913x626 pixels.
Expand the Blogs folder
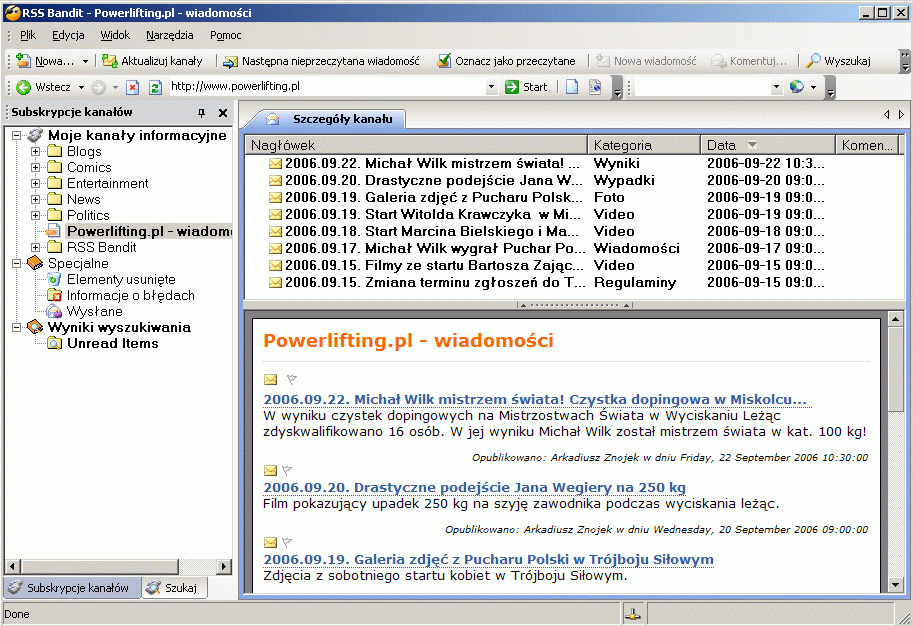pos(36,151)
